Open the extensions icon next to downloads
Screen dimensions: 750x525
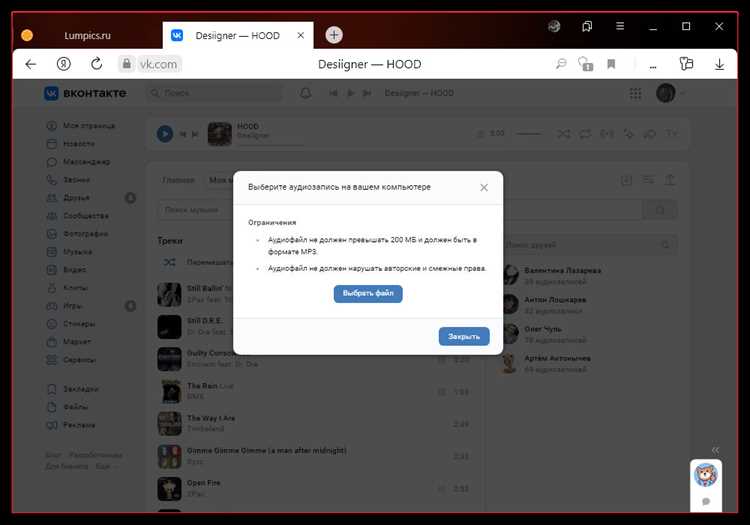pyautogui.click(x=686, y=64)
